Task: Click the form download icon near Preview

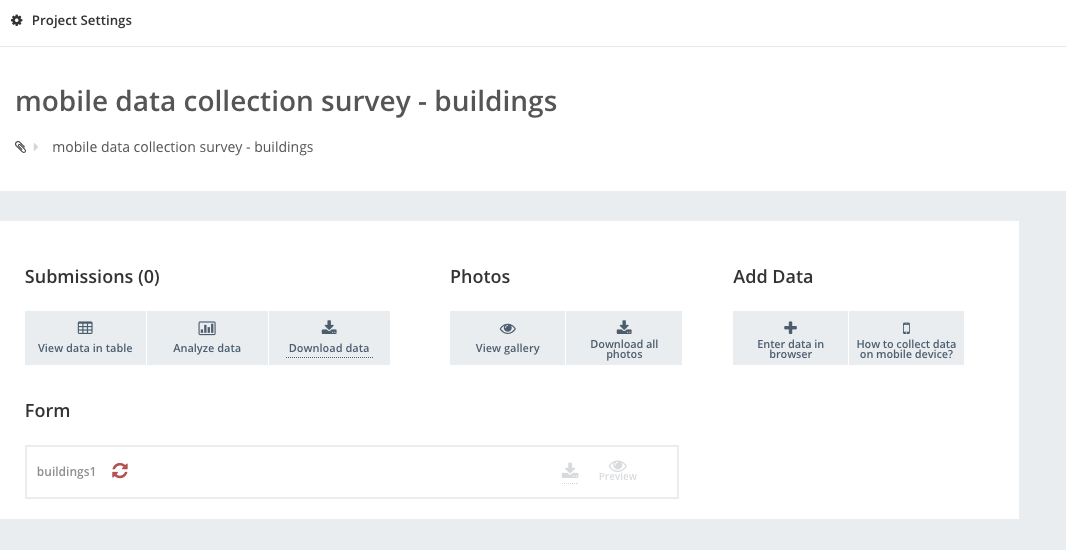Action: point(570,471)
